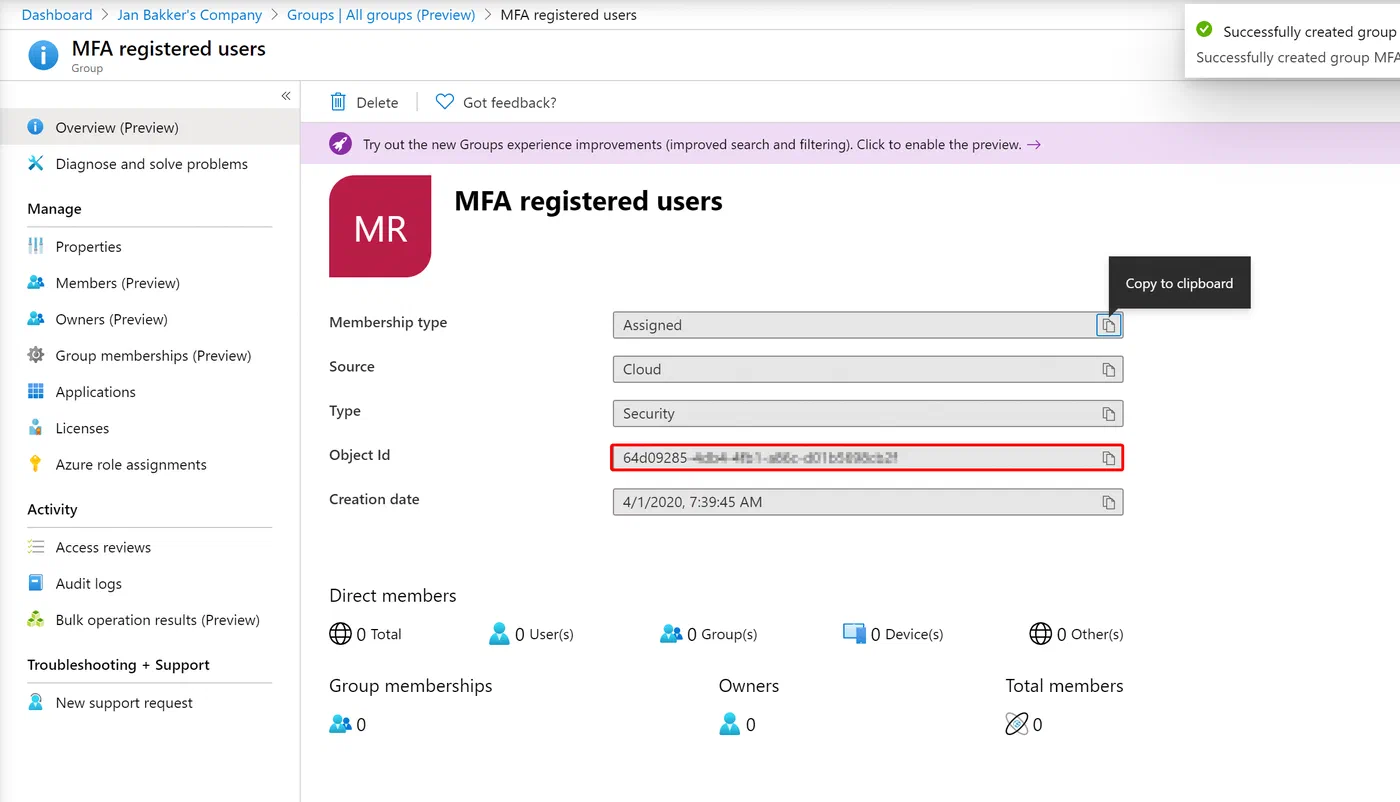Click the Delete trash icon
This screenshot has width=1400, height=802.
click(338, 102)
